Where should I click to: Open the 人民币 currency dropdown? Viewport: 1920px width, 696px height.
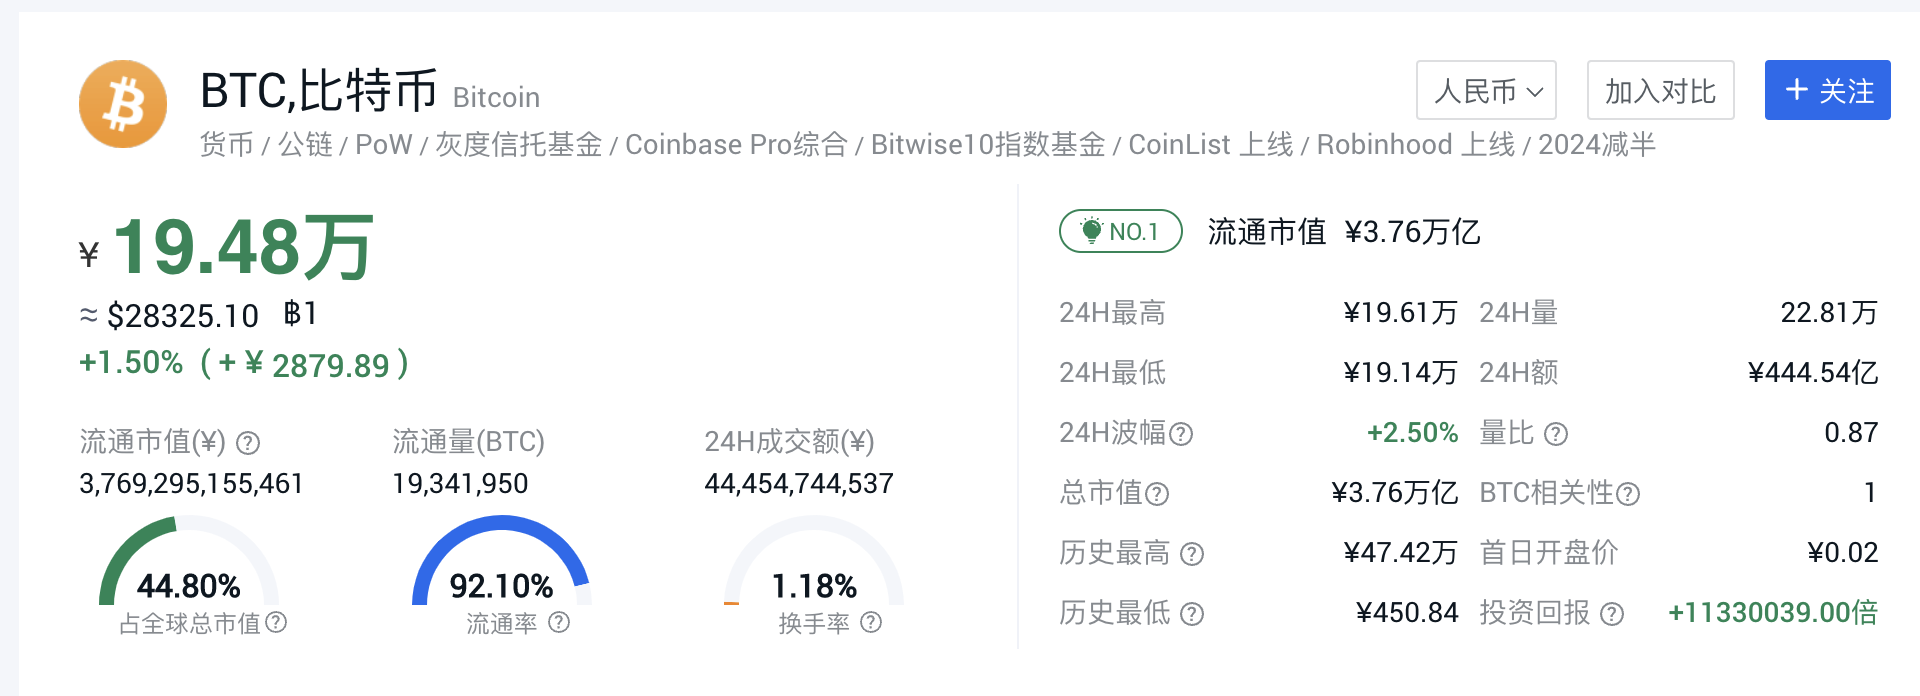point(1486,90)
